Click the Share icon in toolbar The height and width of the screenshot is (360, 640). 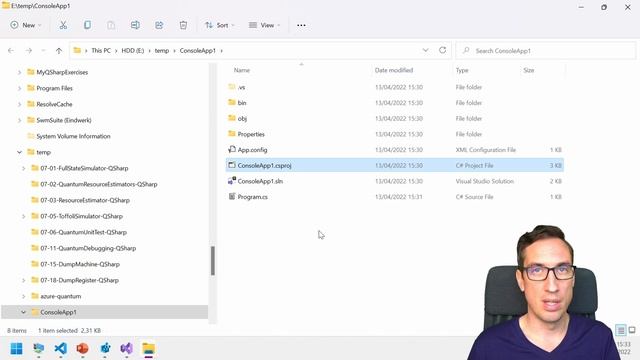tap(159, 25)
